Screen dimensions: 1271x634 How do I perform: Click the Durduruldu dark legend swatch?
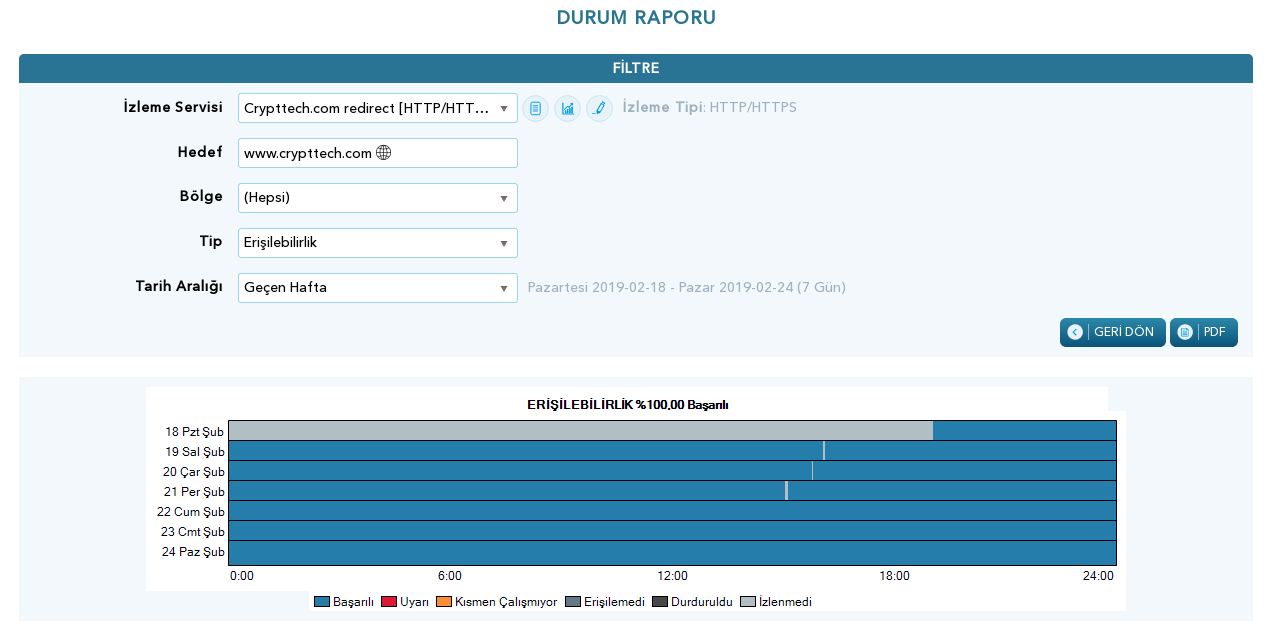click(x=660, y=602)
